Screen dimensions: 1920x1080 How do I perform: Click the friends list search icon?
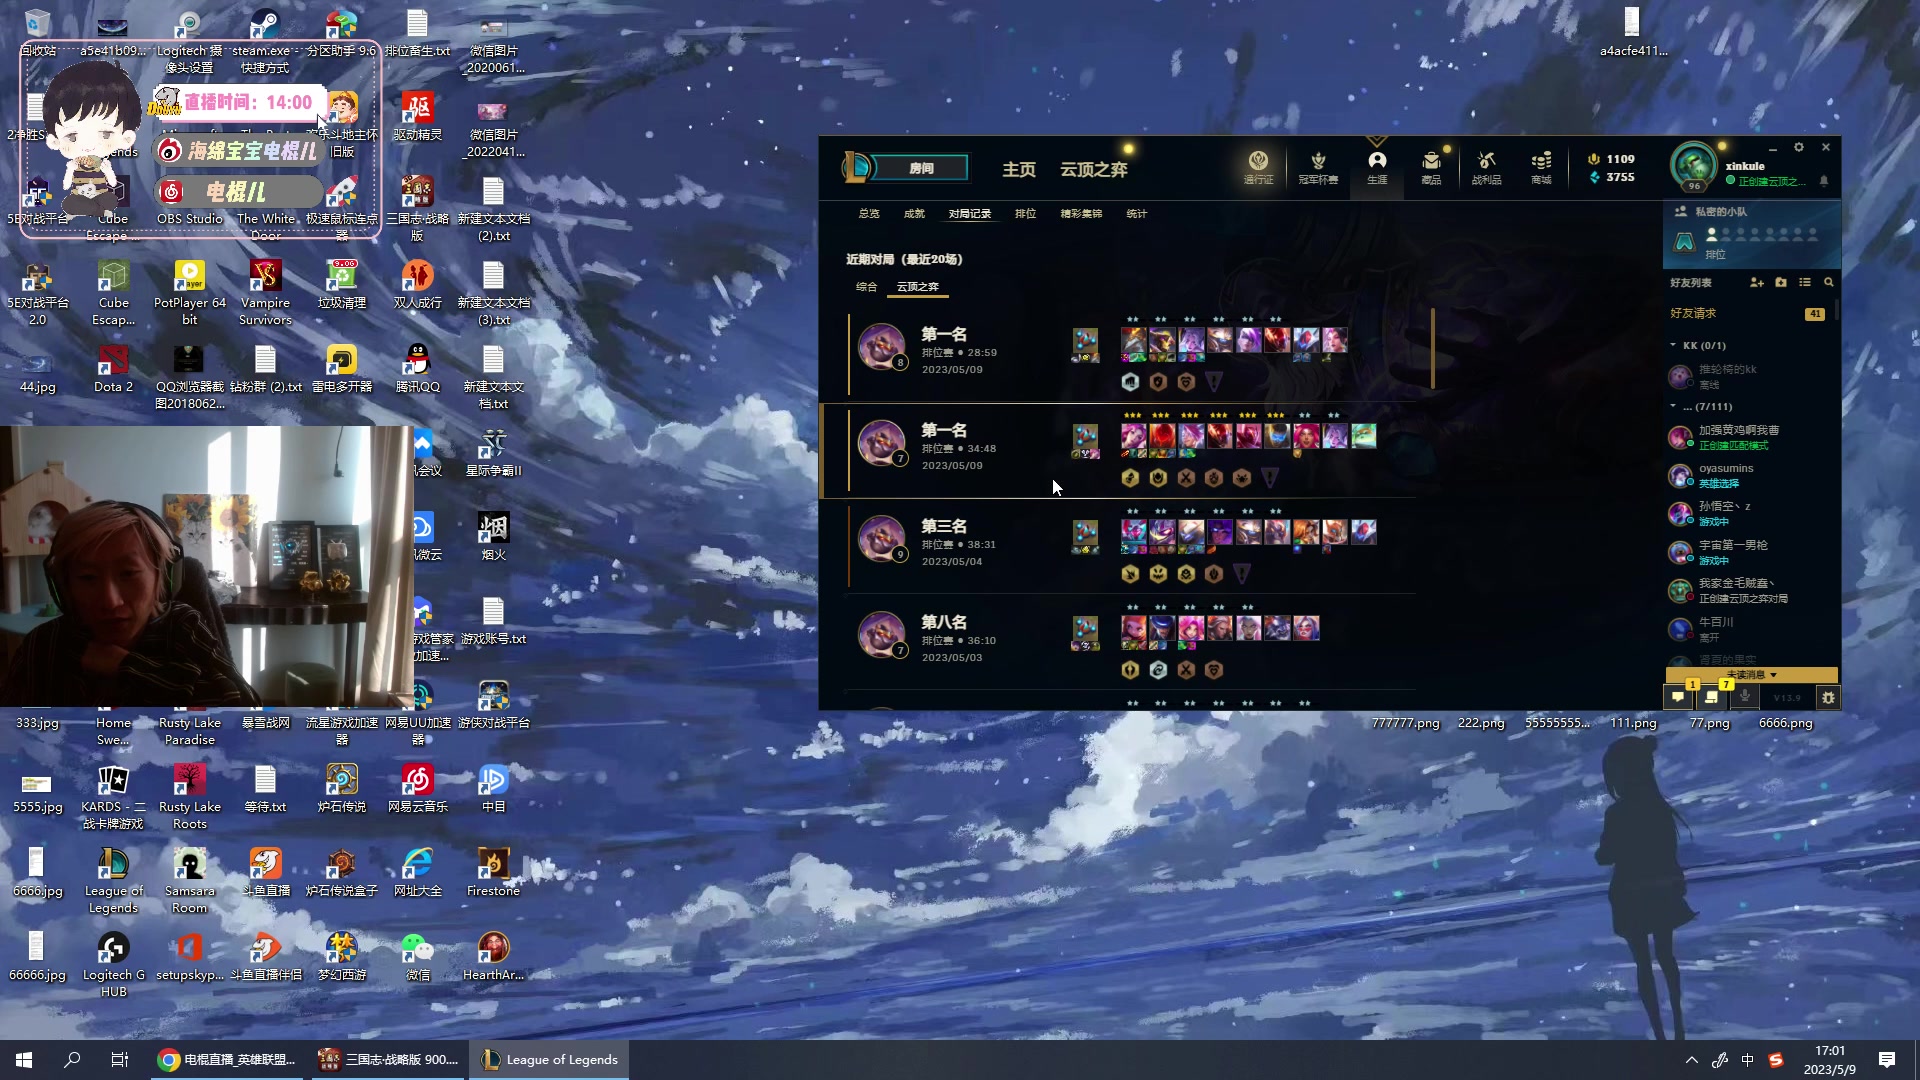pos(1829,283)
